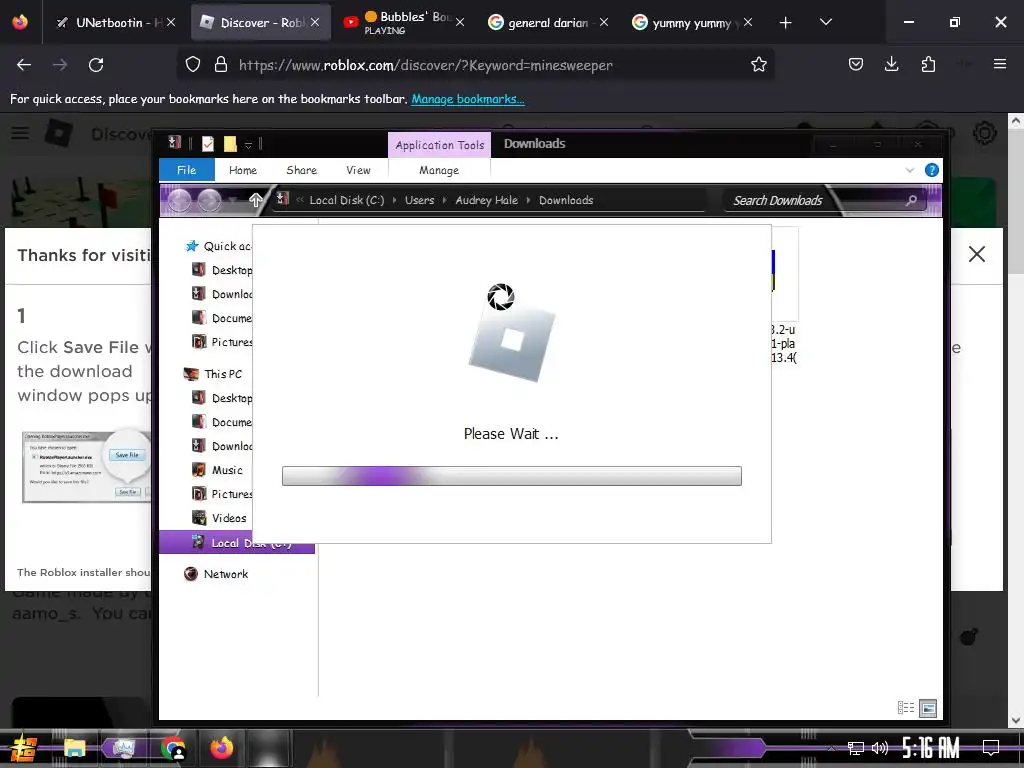Click New folder icon in Explorer title bar

click(230, 144)
